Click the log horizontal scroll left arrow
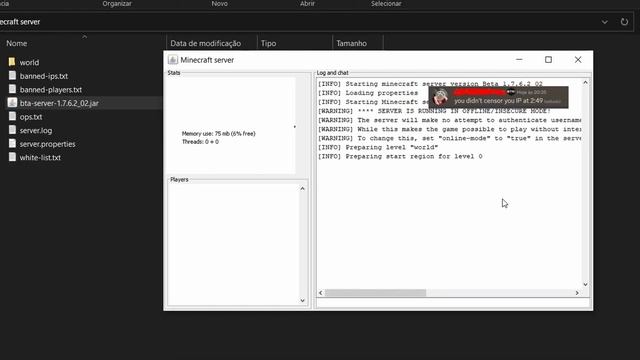640x360 pixels. 320,293
